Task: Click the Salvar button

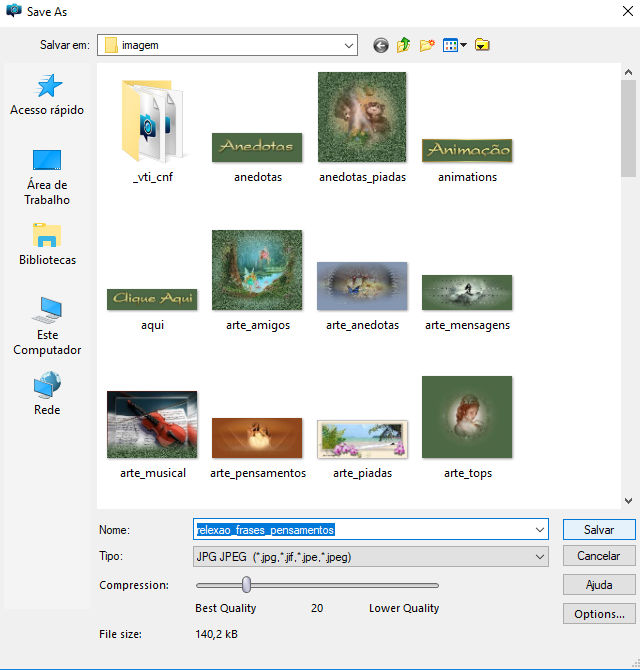Action: (x=599, y=530)
